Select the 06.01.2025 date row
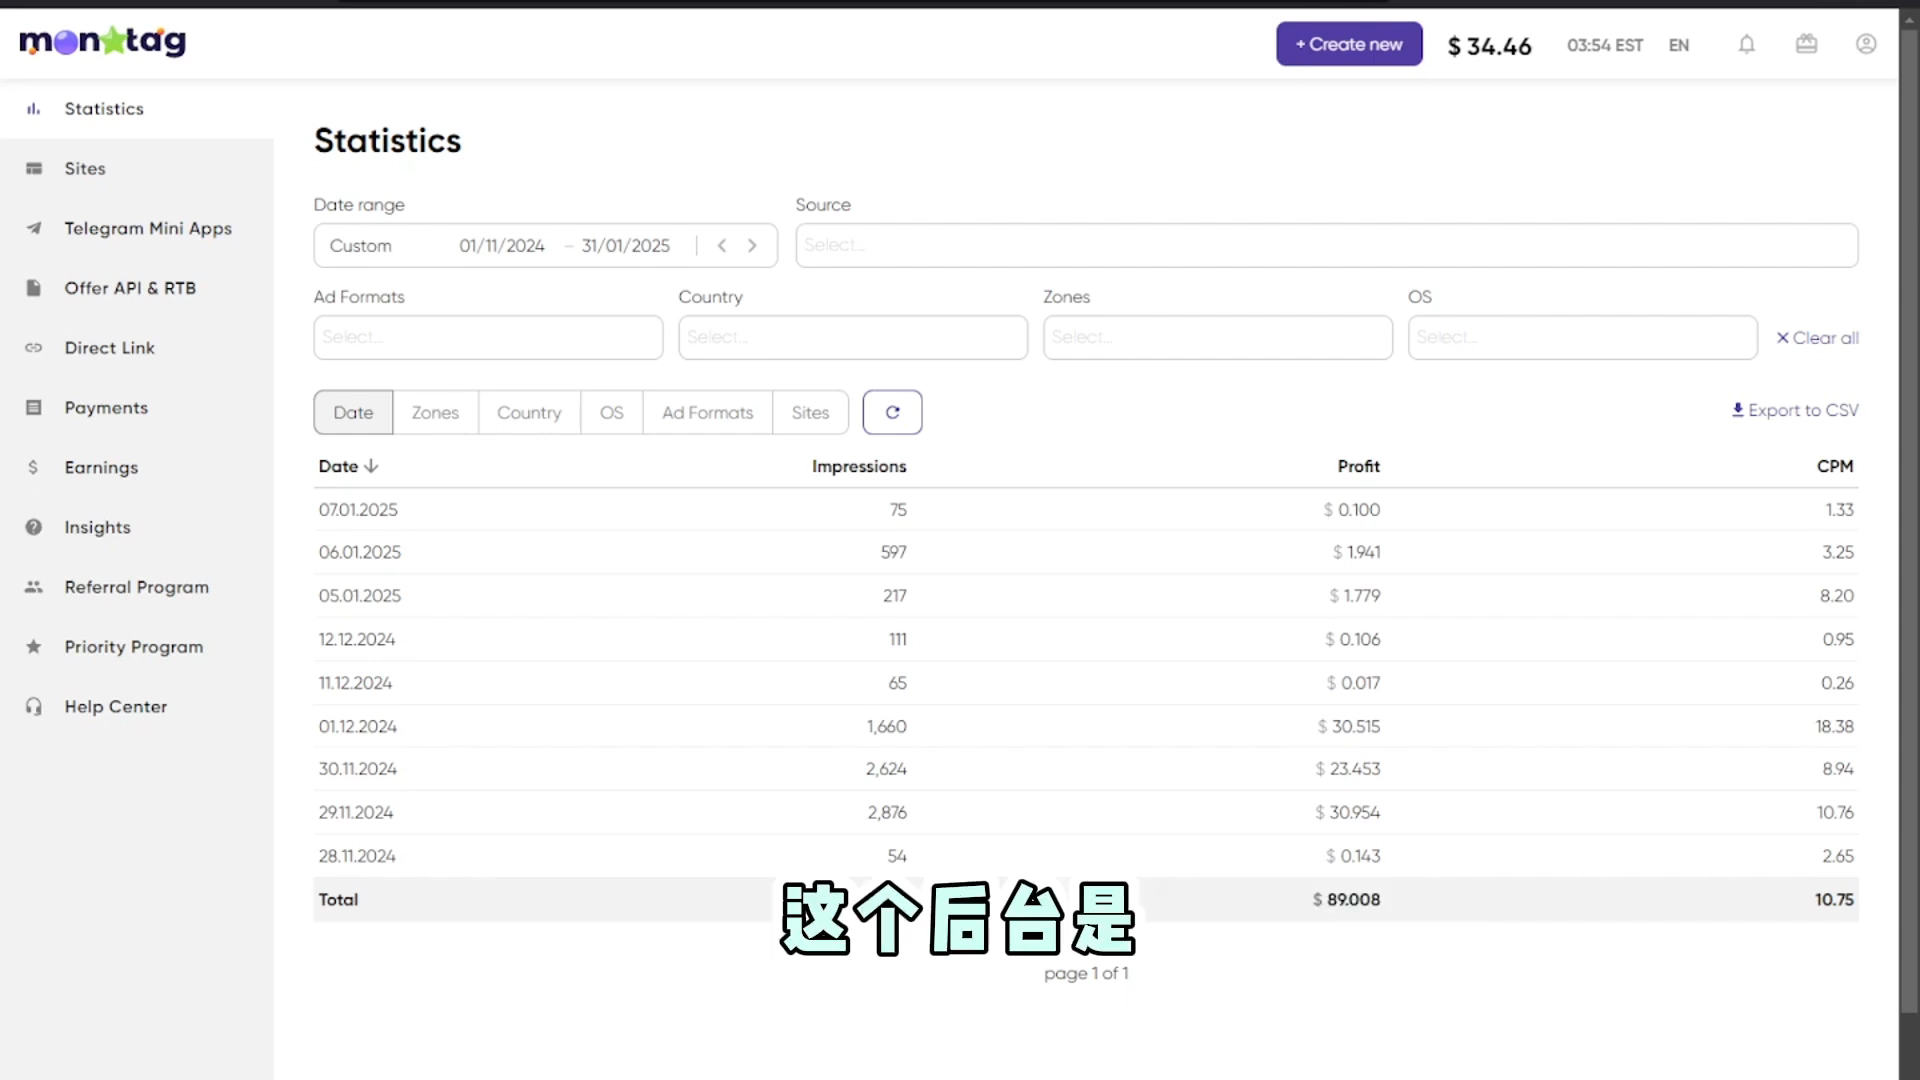Image resolution: width=1920 pixels, height=1080 pixels. pyautogui.click(x=1086, y=552)
